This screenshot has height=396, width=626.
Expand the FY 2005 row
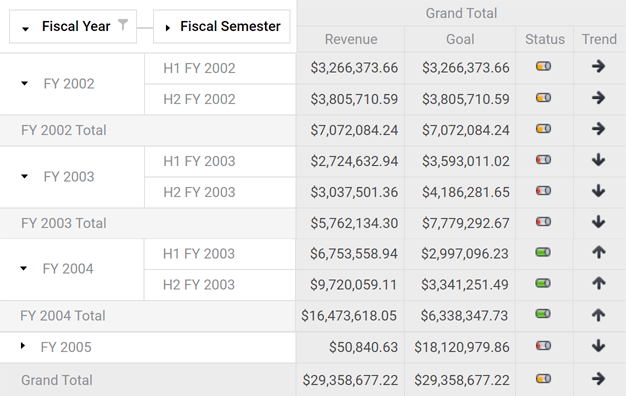(x=23, y=346)
